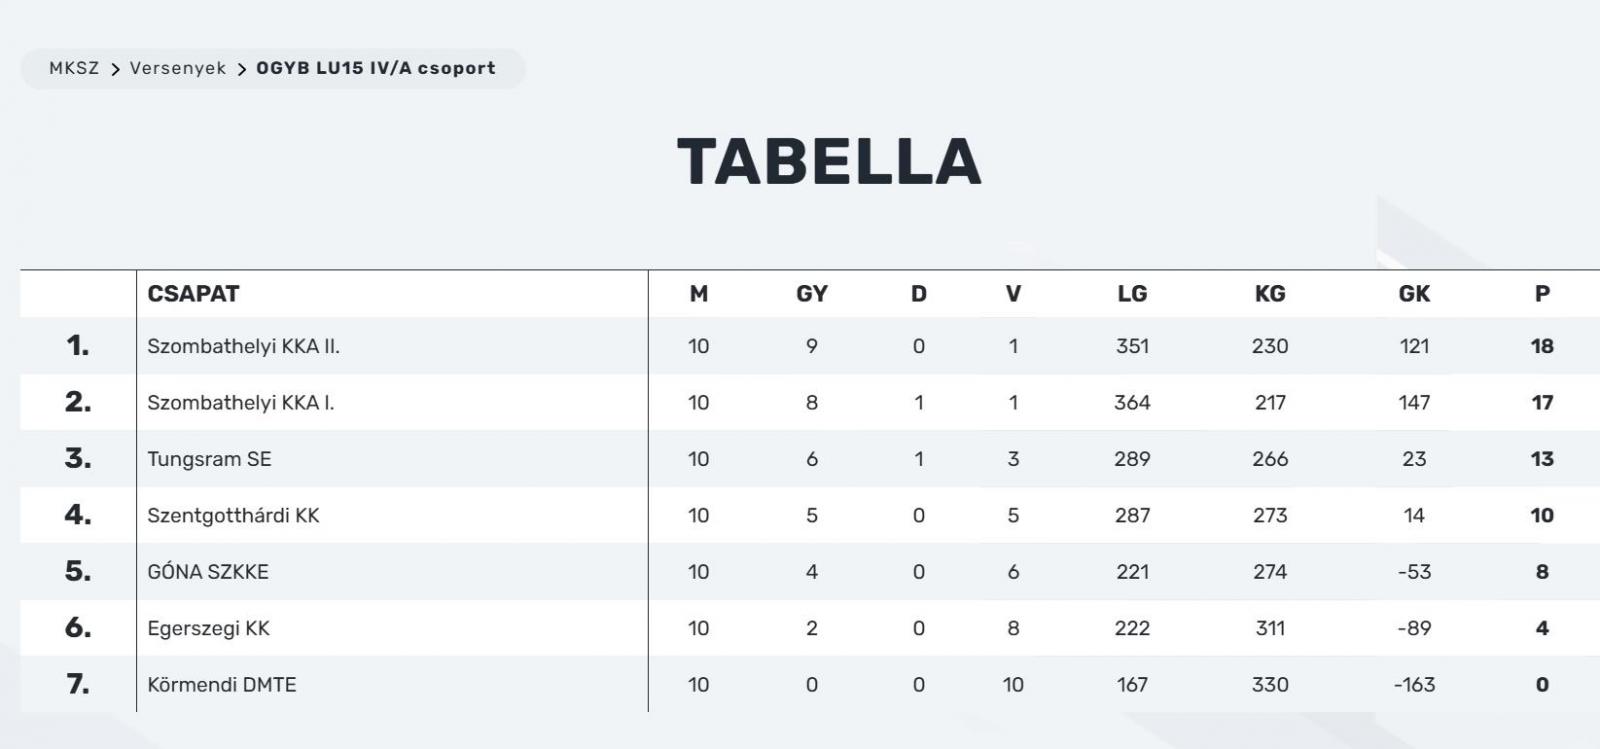Click the TABELLA heading

[829, 161]
